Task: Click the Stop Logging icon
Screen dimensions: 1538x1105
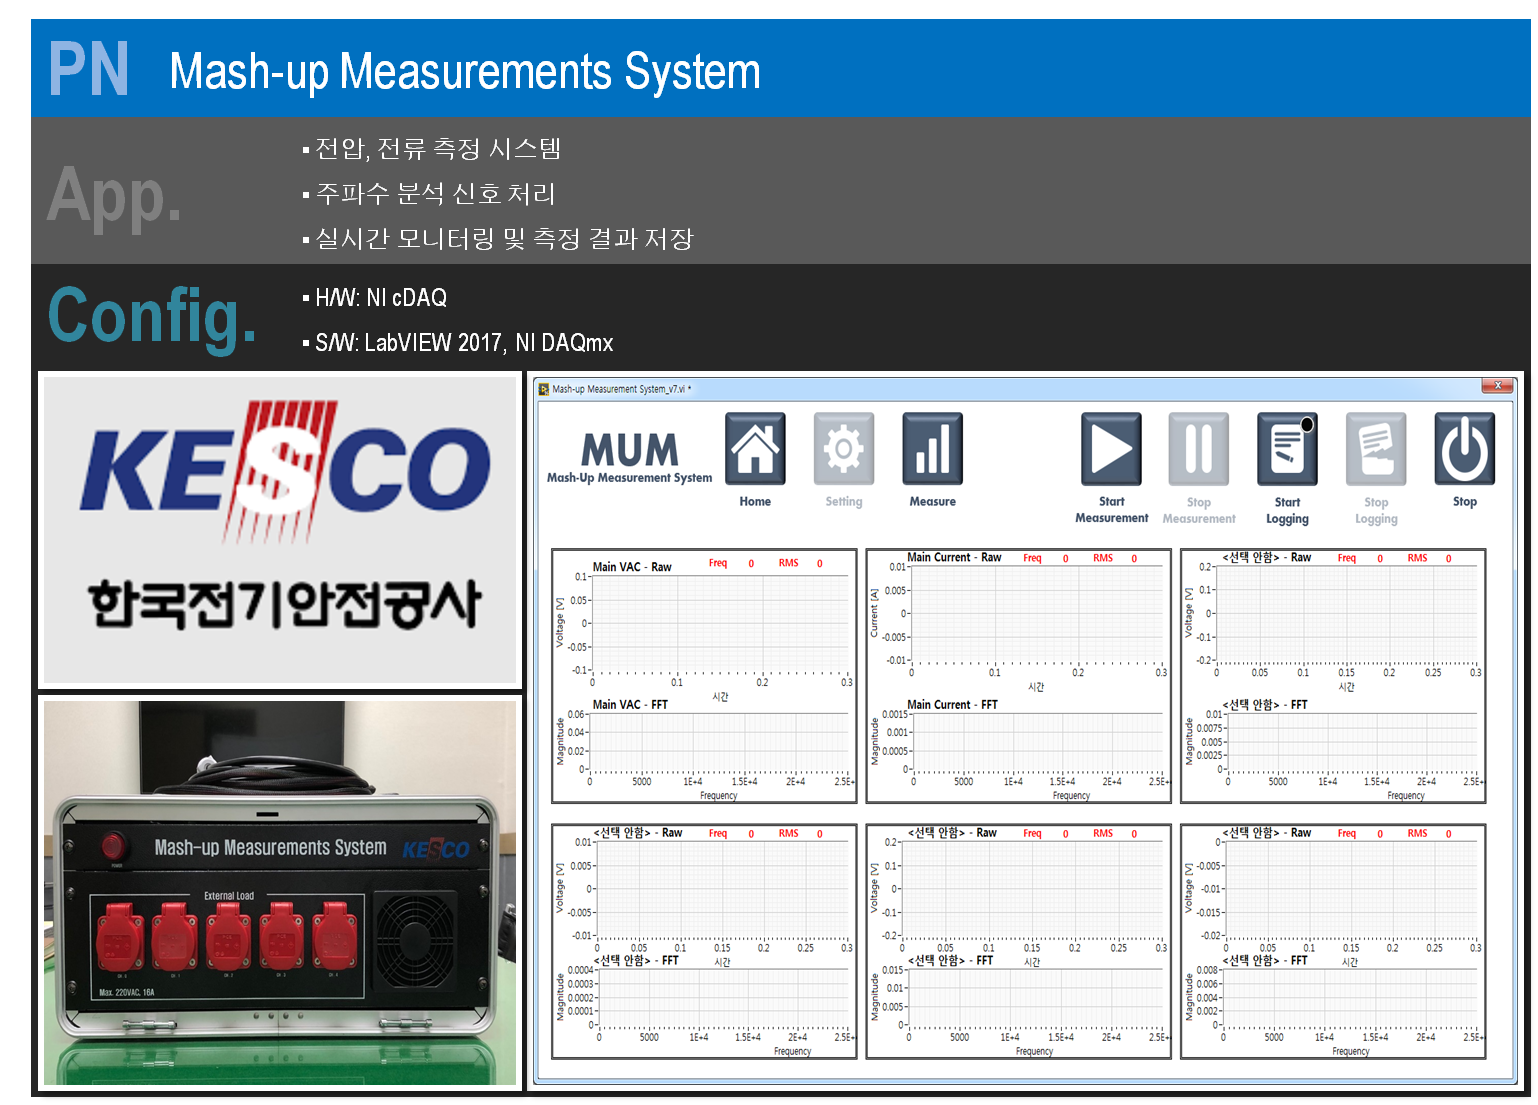Action: click(1376, 449)
